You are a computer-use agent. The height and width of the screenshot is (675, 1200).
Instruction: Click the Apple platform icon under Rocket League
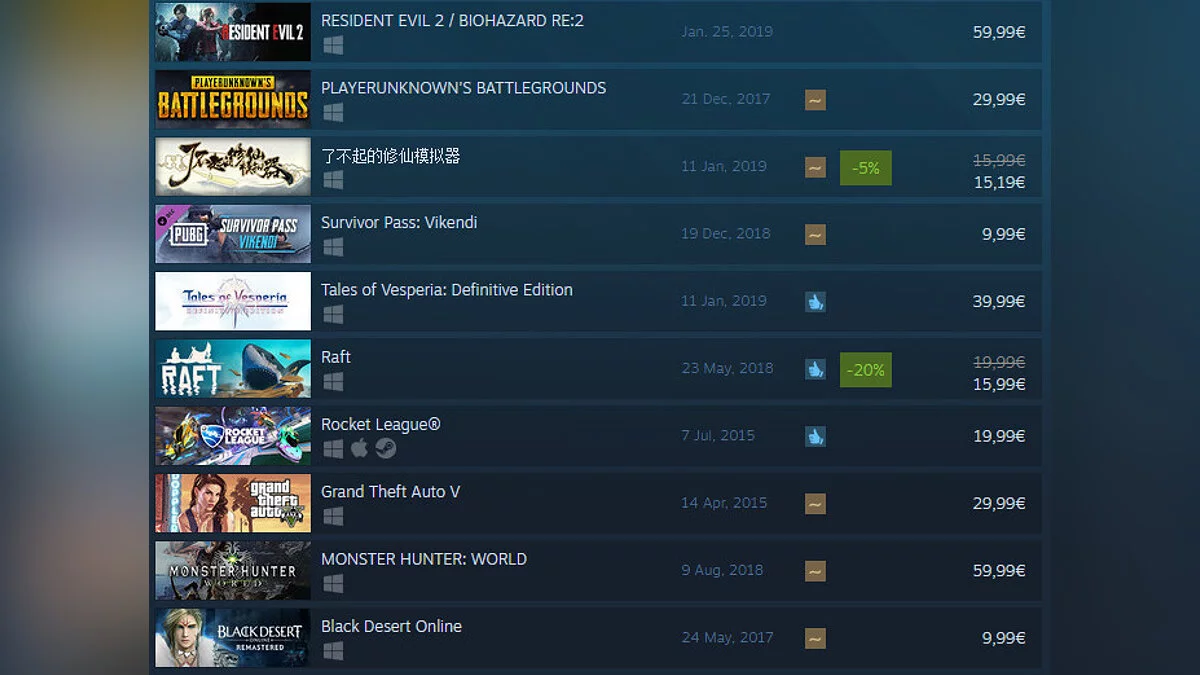[359, 449]
